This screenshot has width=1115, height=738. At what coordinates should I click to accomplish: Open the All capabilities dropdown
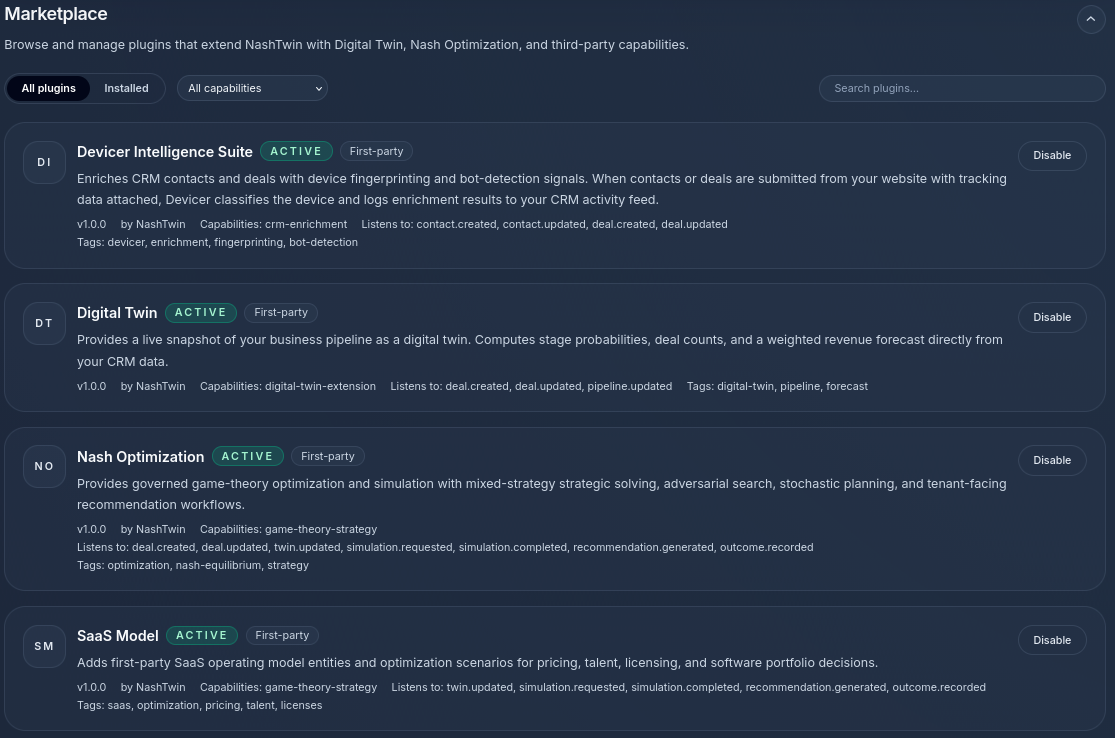pyautogui.click(x=252, y=88)
